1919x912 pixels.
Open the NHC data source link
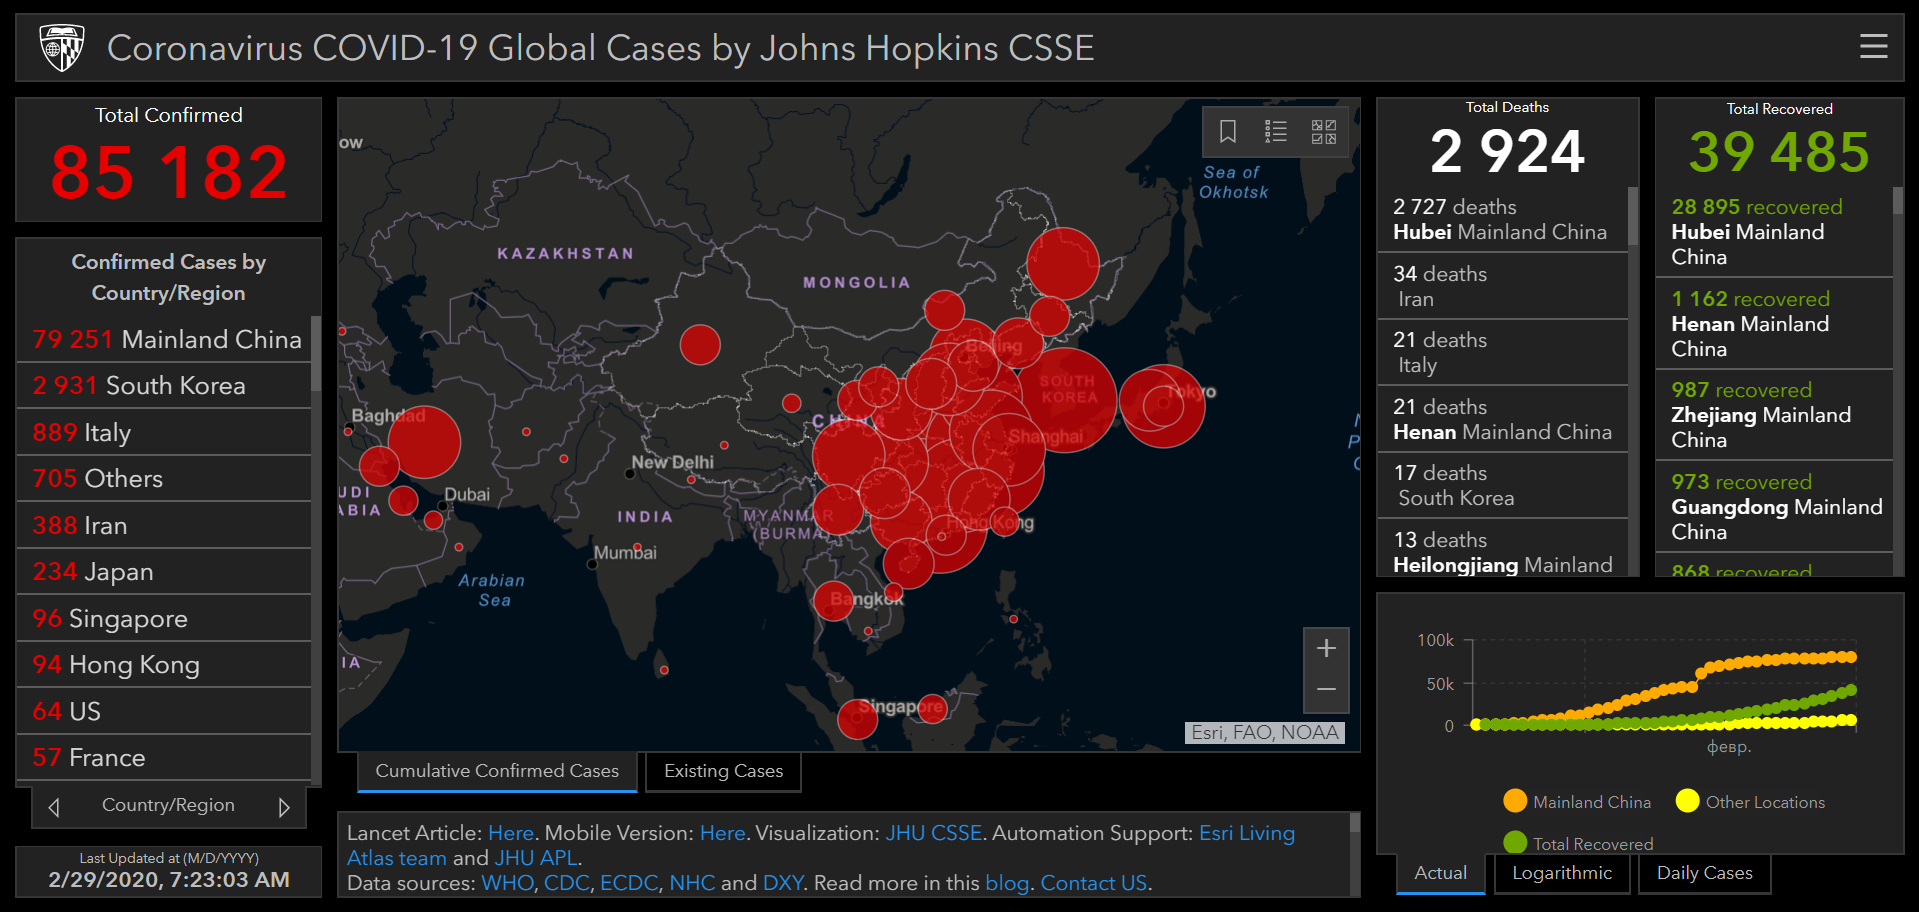coord(692,883)
